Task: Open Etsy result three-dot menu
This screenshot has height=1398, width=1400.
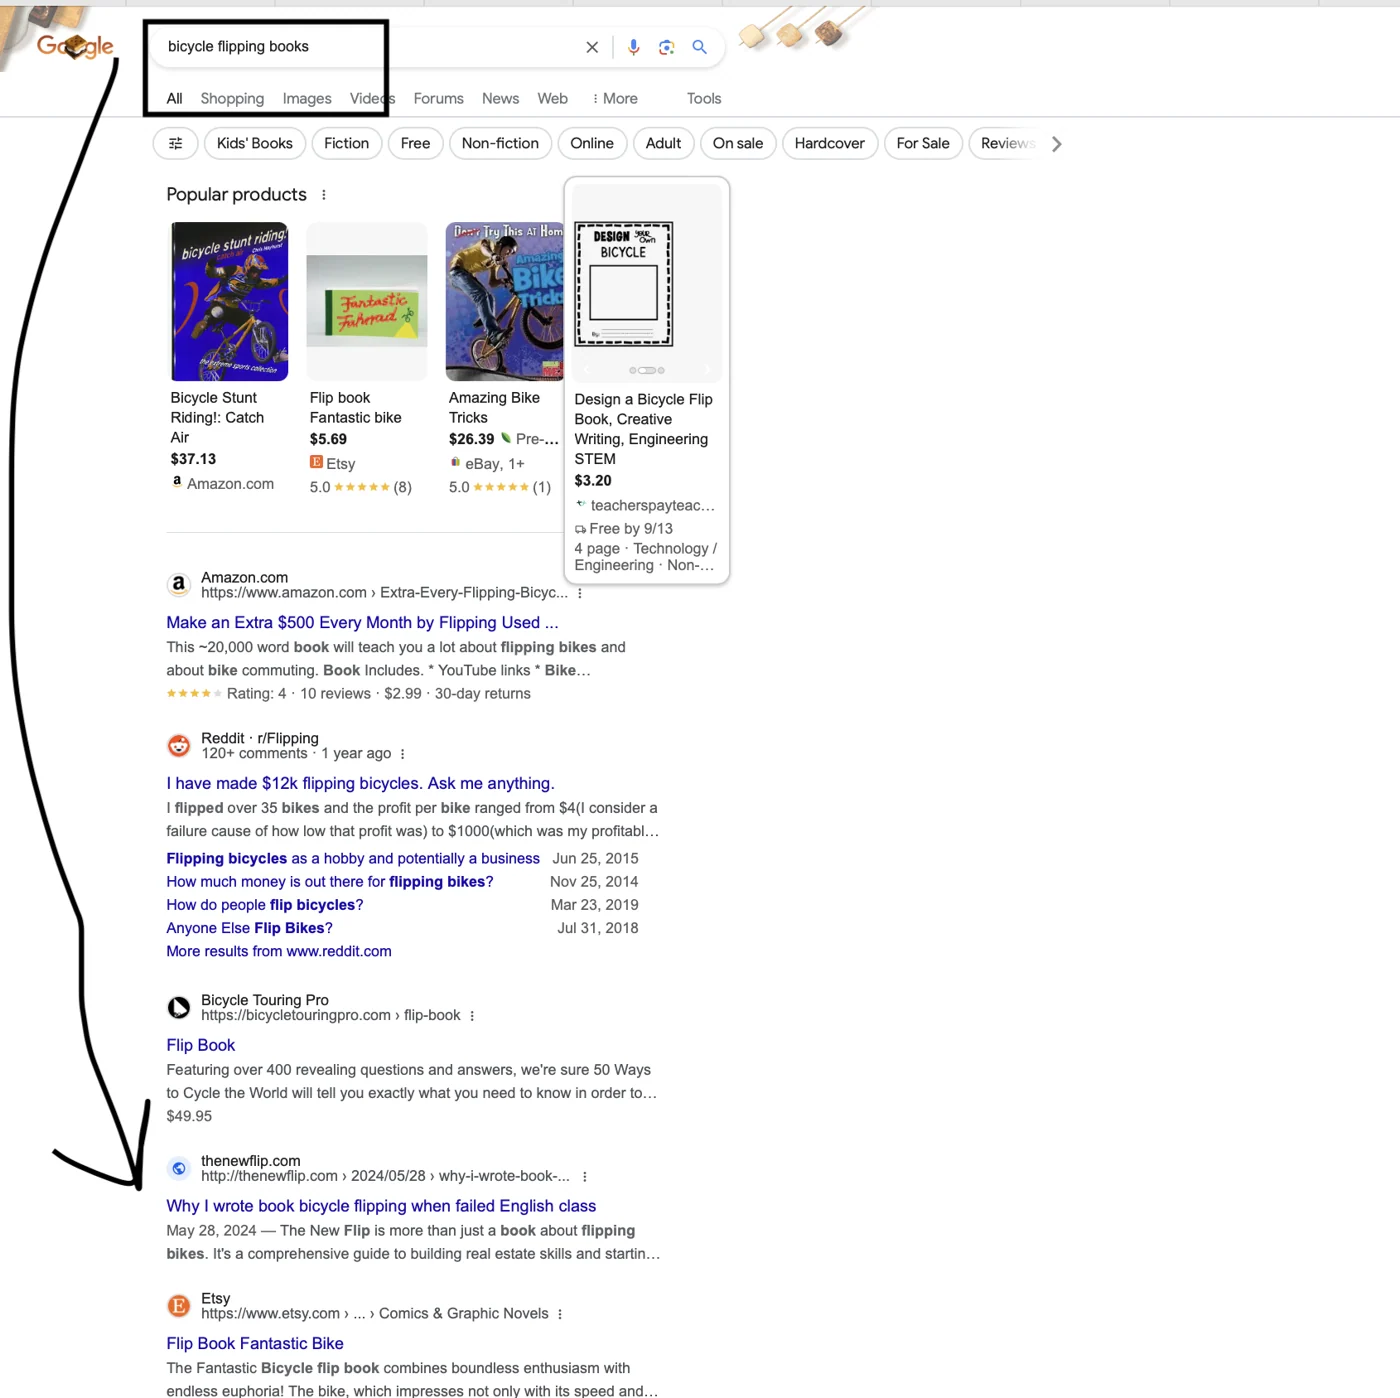Action: (560, 1314)
